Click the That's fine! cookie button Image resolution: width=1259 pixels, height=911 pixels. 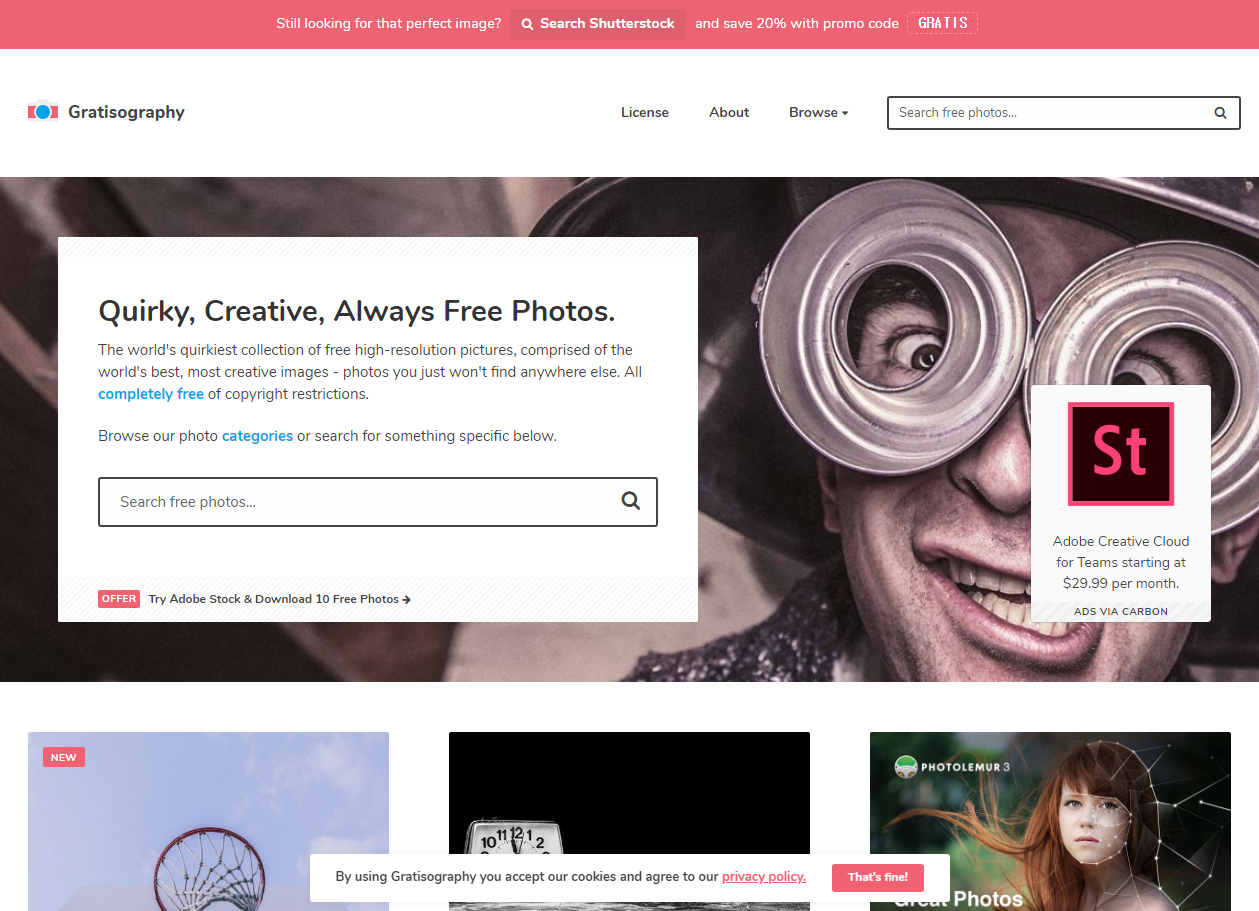click(x=878, y=877)
